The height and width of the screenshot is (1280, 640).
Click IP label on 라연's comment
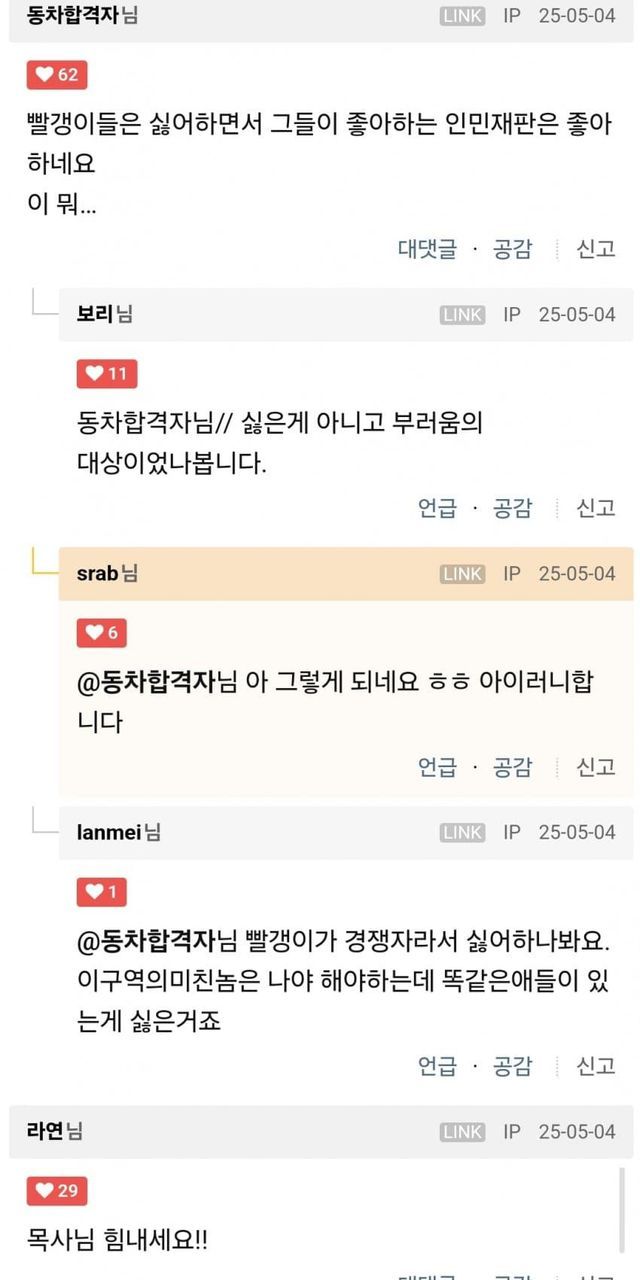(512, 1132)
